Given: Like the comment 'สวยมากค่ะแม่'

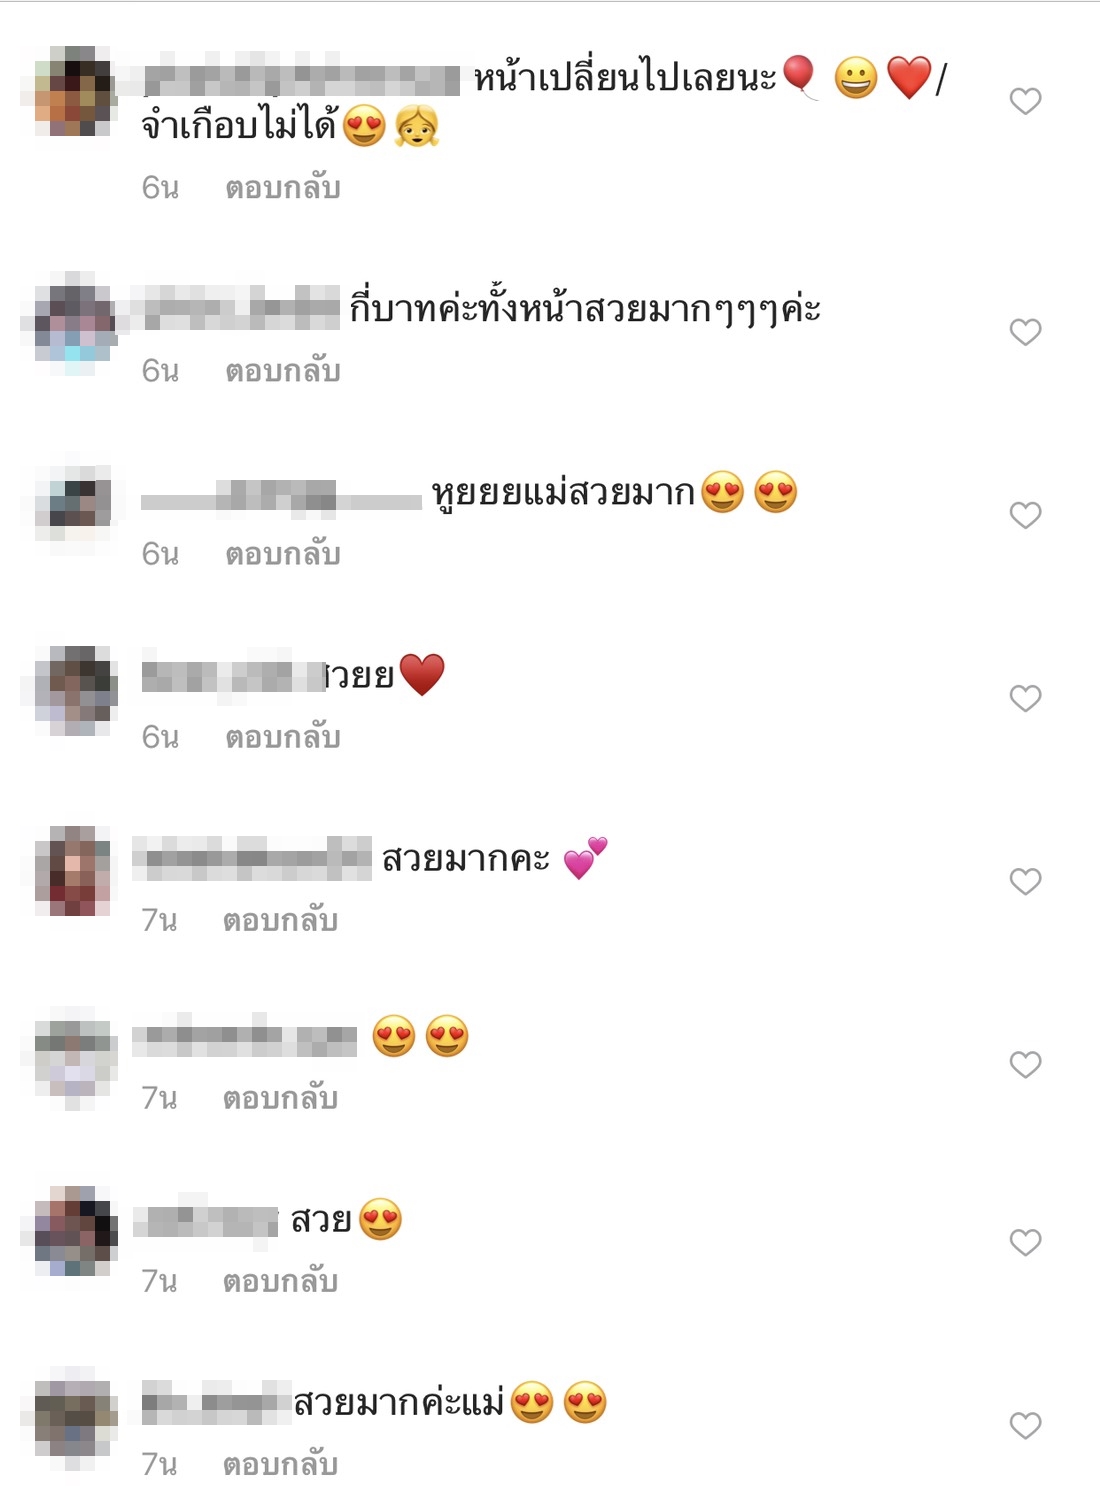Looking at the screenshot, I should 1025,1425.
